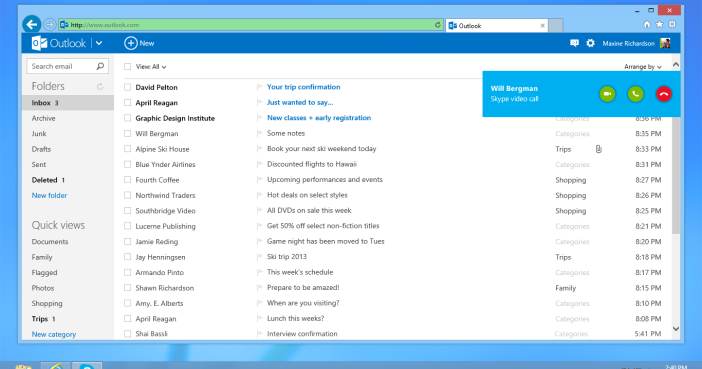Tick the Lucerne Publishing checkbox
This screenshot has height=369, width=702.
pyautogui.click(x=128, y=226)
